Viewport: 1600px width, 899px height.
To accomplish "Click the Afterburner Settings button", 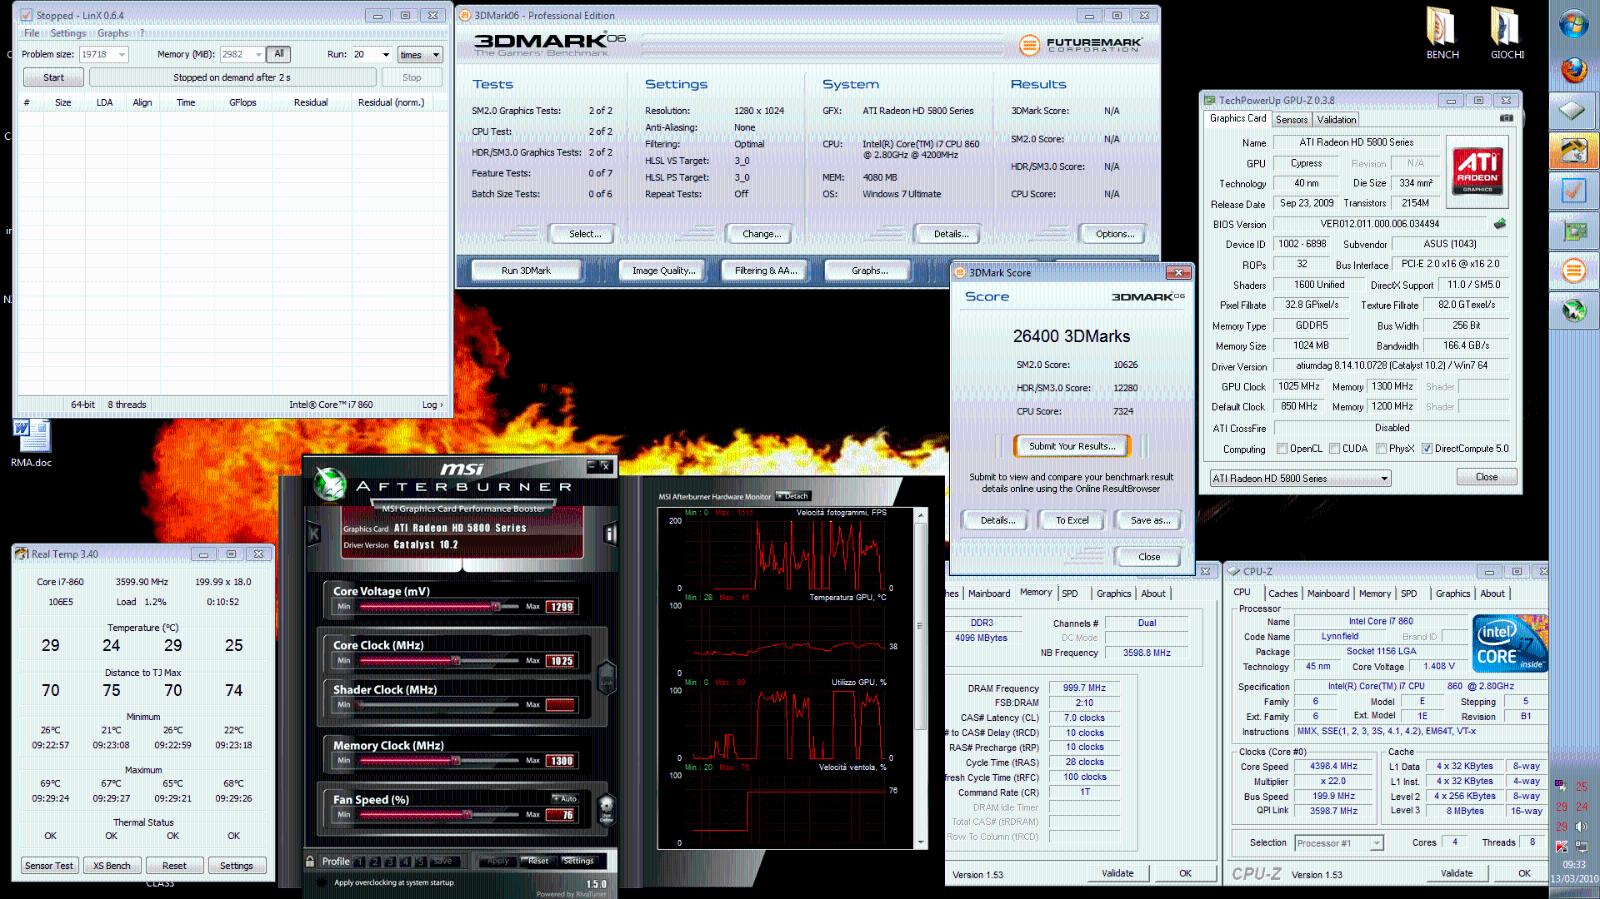I will pos(578,861).
